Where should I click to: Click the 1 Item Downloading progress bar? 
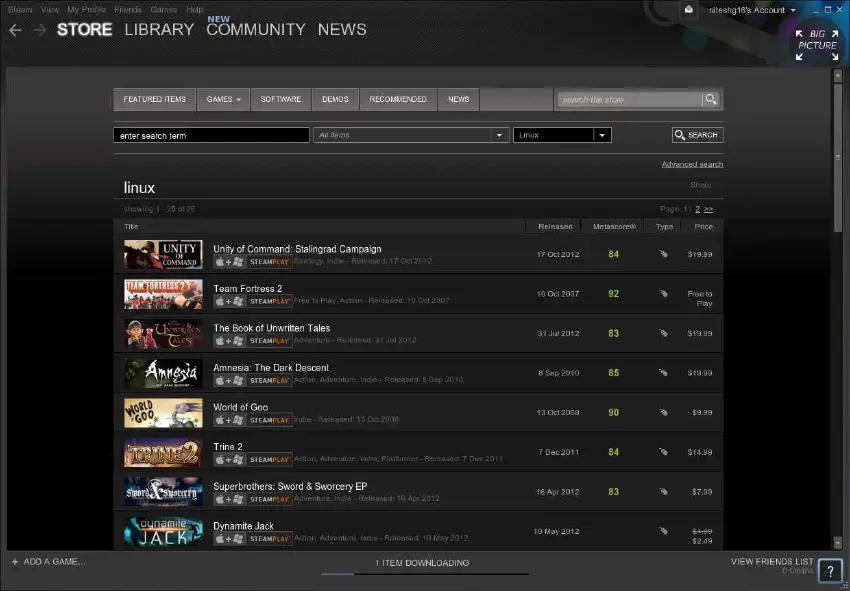pyautogui.click(x=424, y=573)
